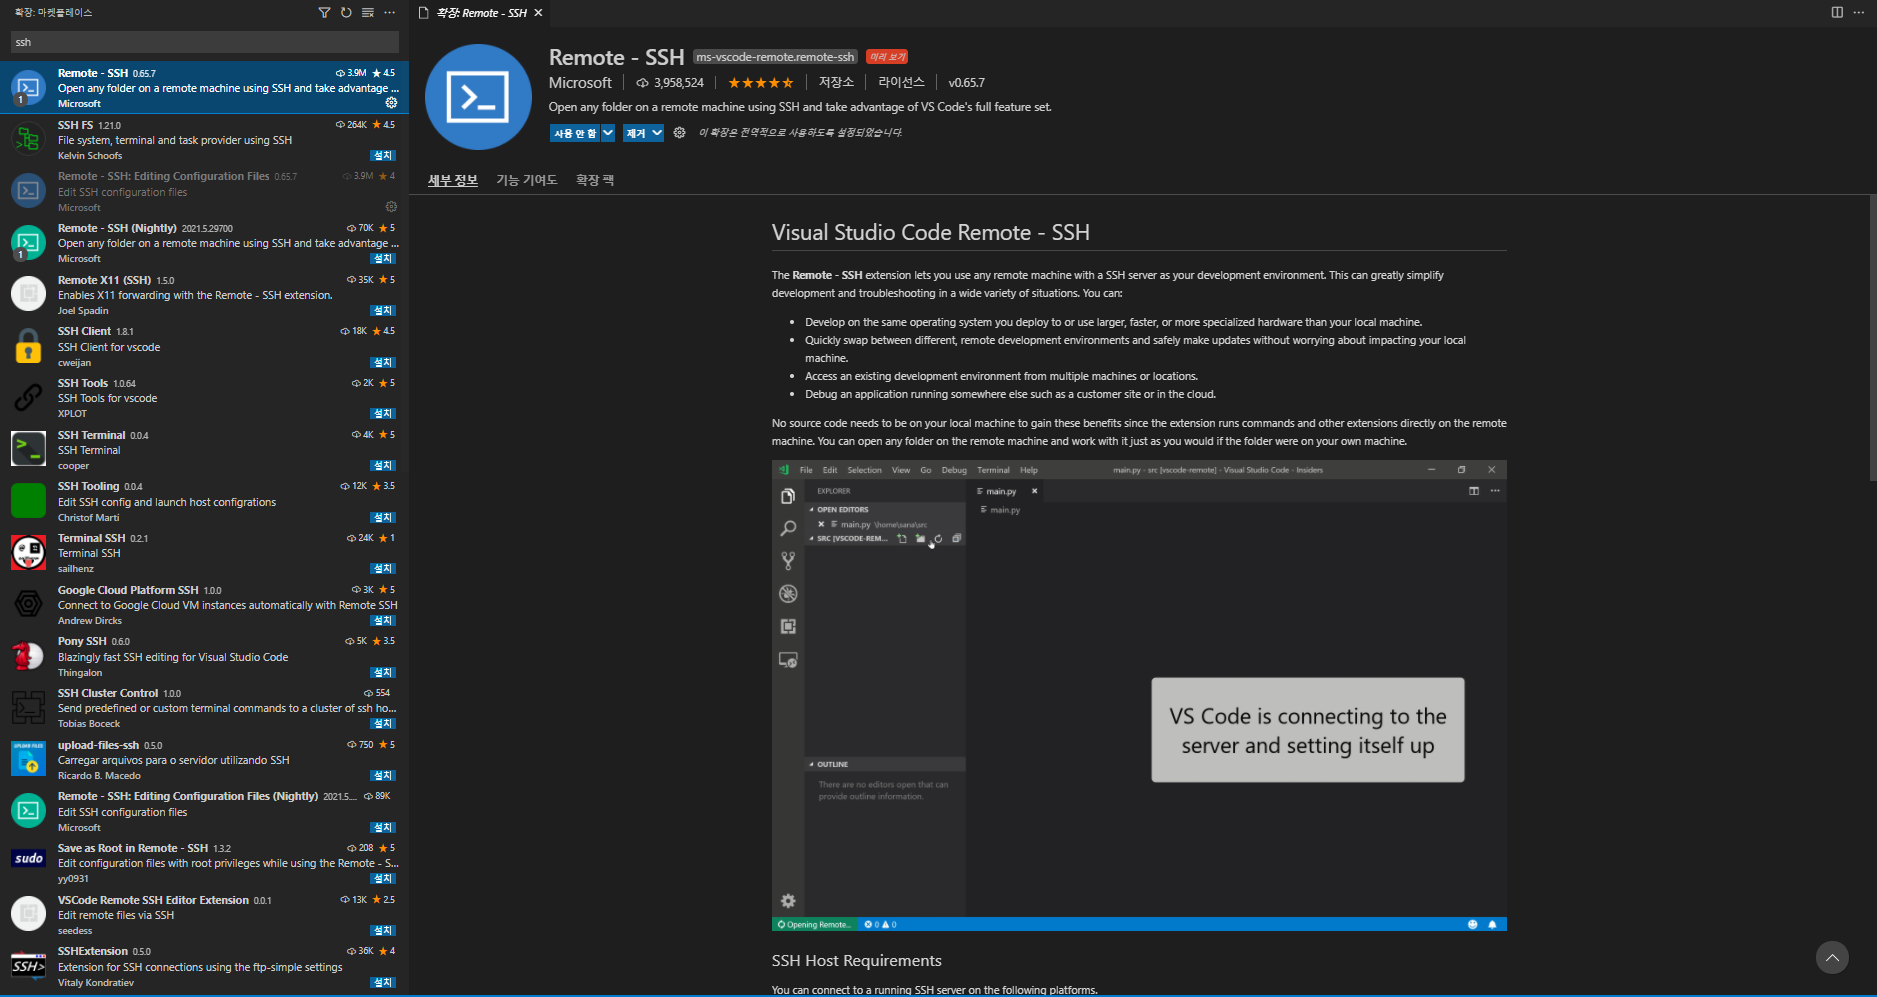Install Pony SSH extension

383,673
